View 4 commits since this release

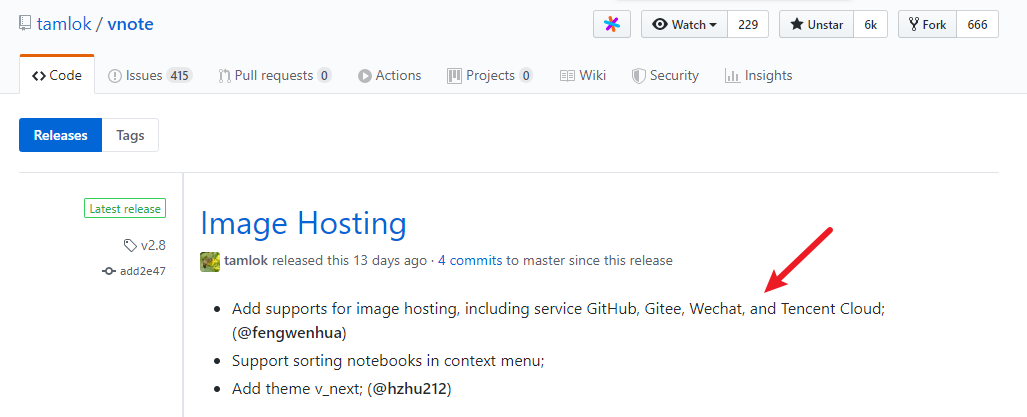pyautogui.click(x=470, y=261)
